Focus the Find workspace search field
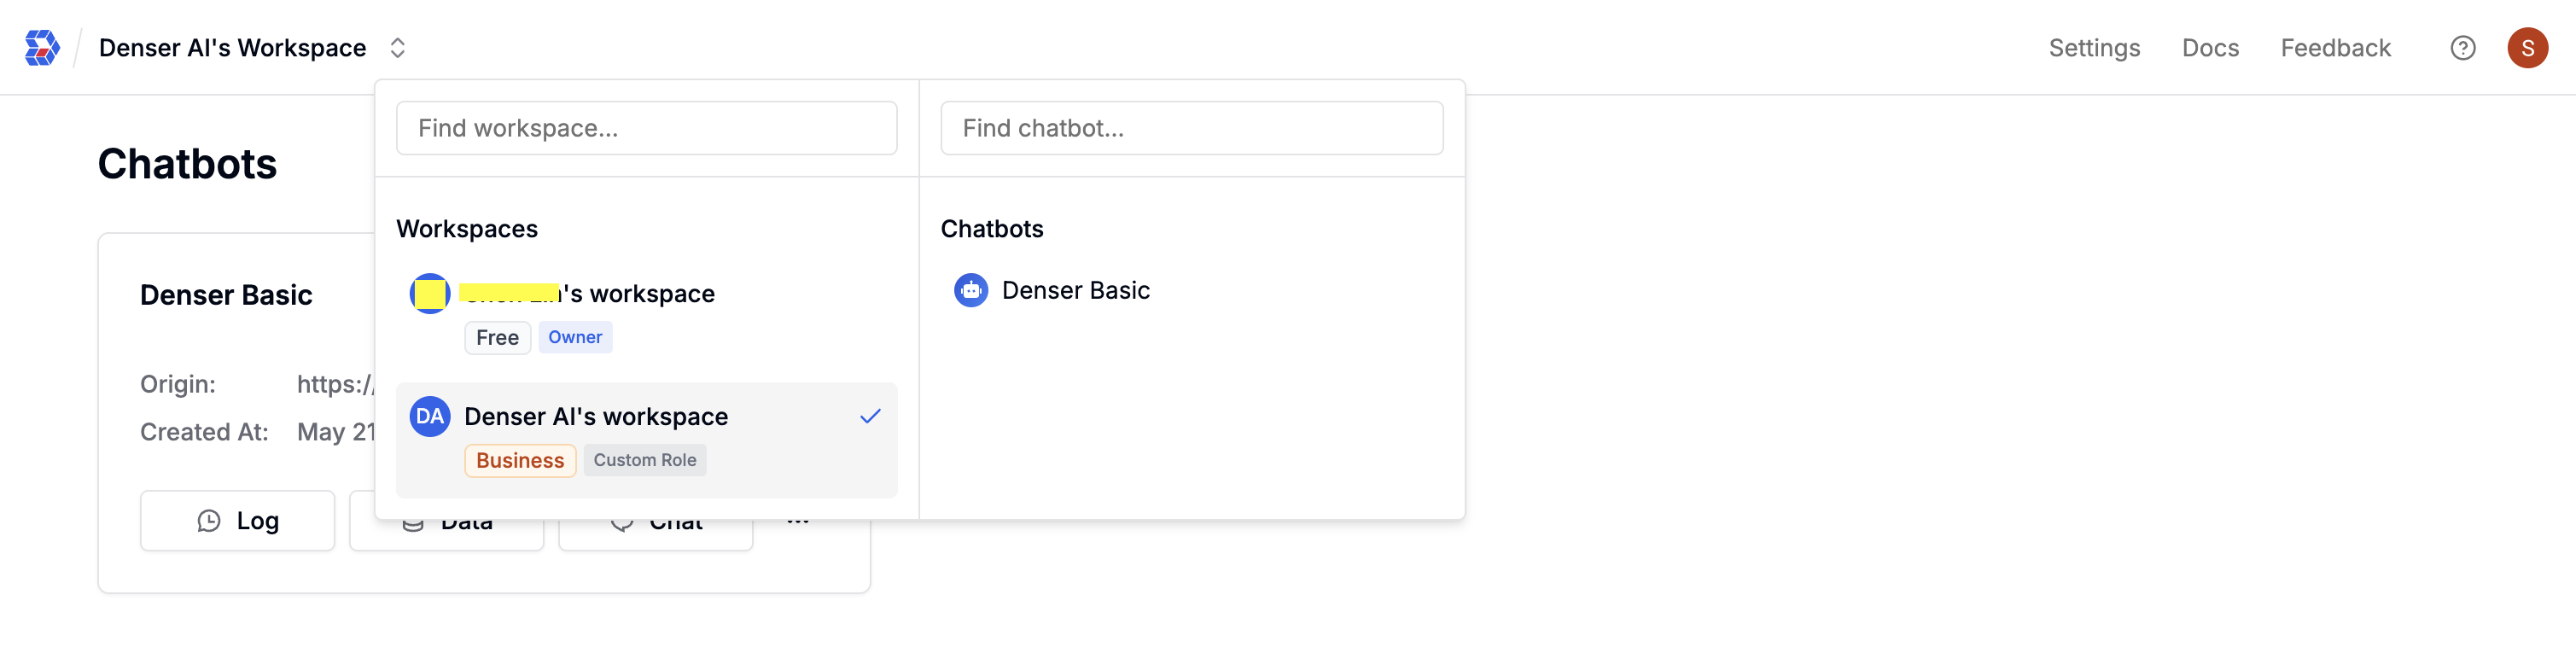 pyautogui.click(x=646, y=128)
